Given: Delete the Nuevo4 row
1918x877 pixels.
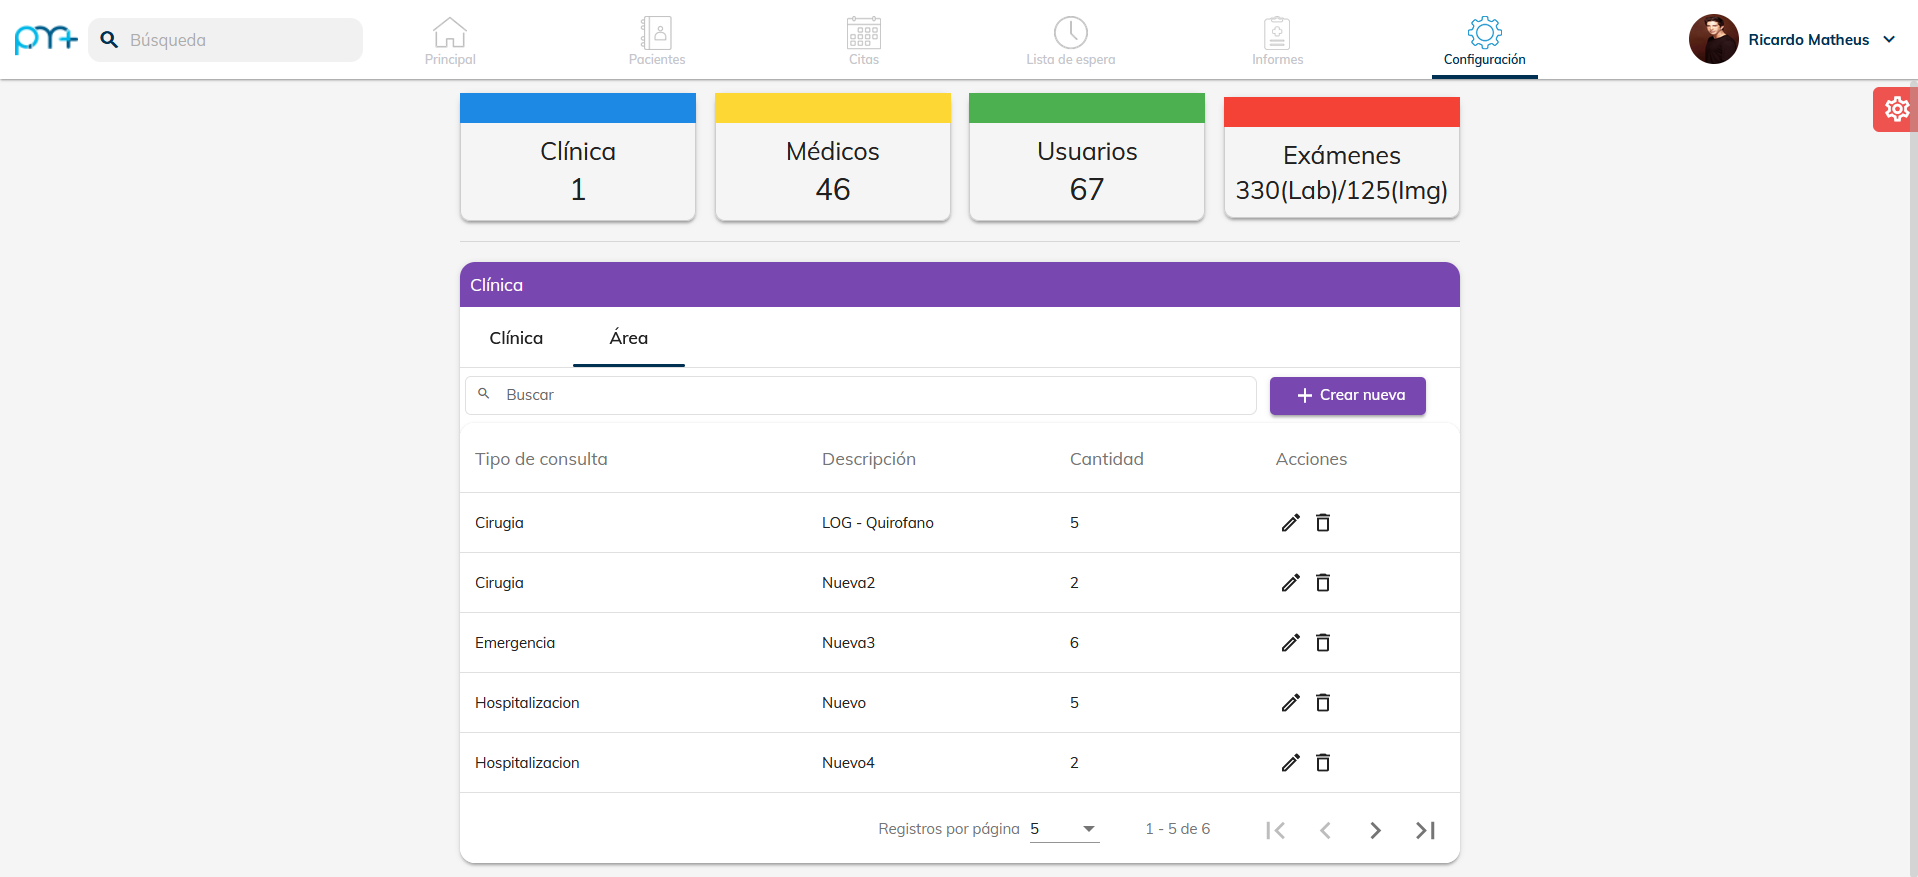Looking at the screenshot, I should click(x=1323, y=763).
